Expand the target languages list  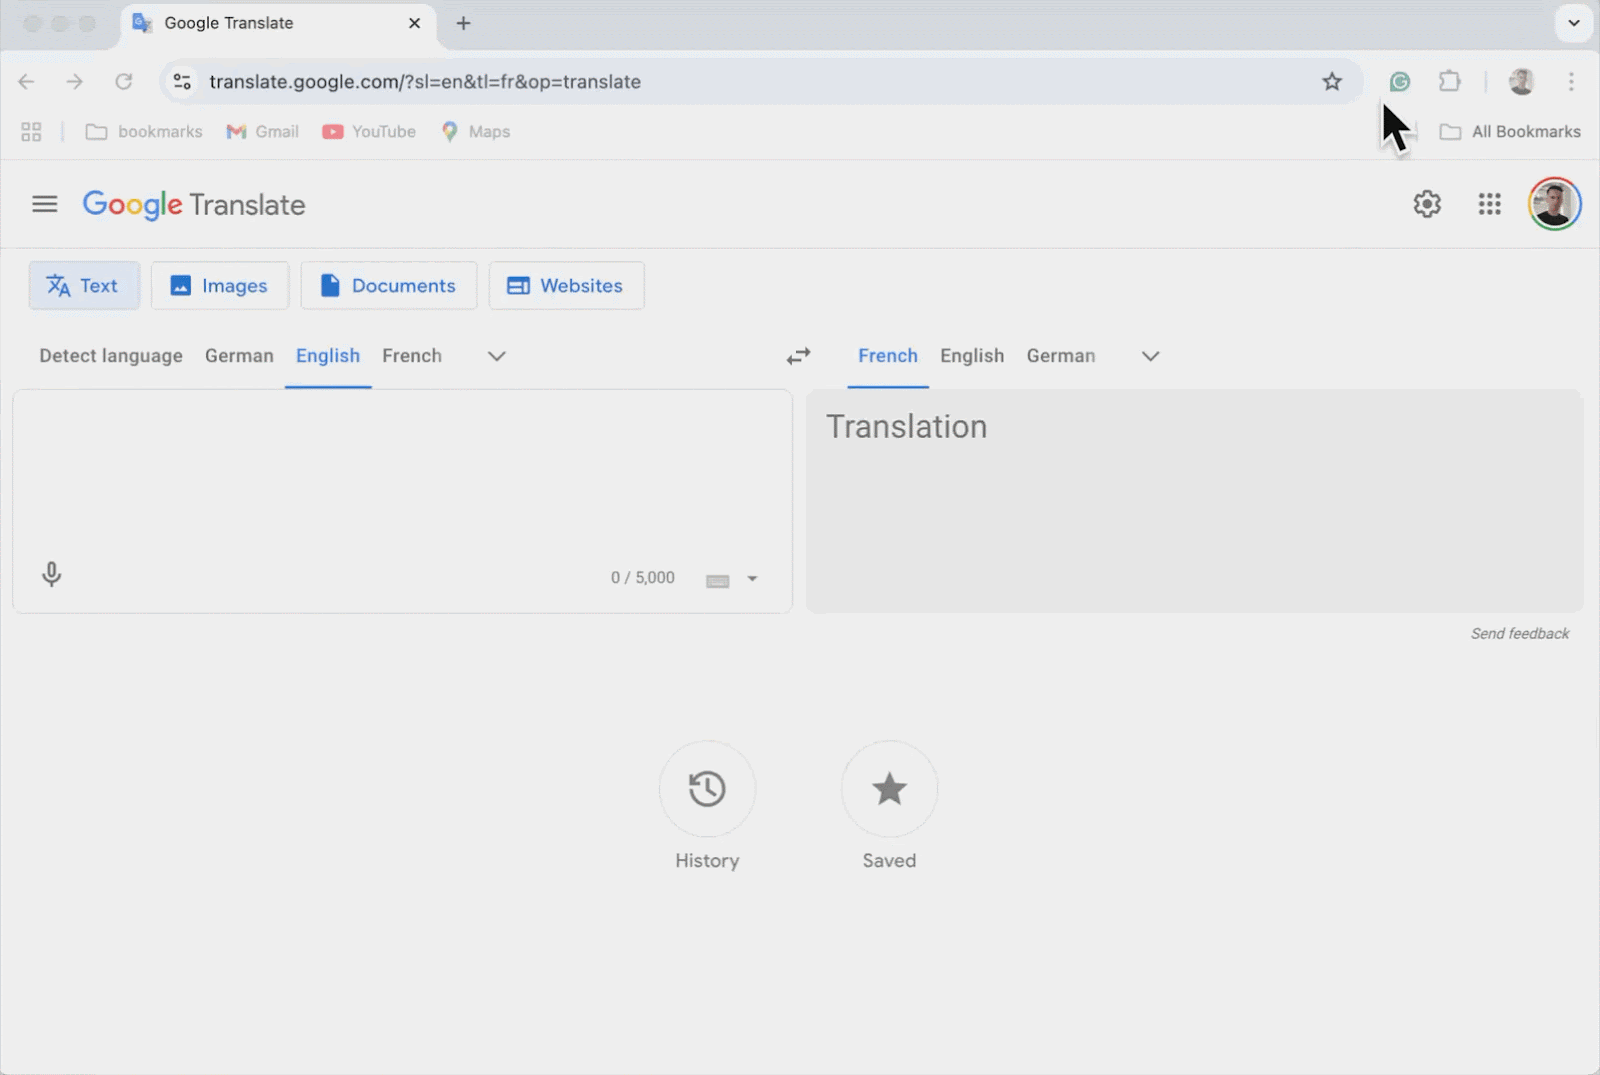(x=1150, y=356)
